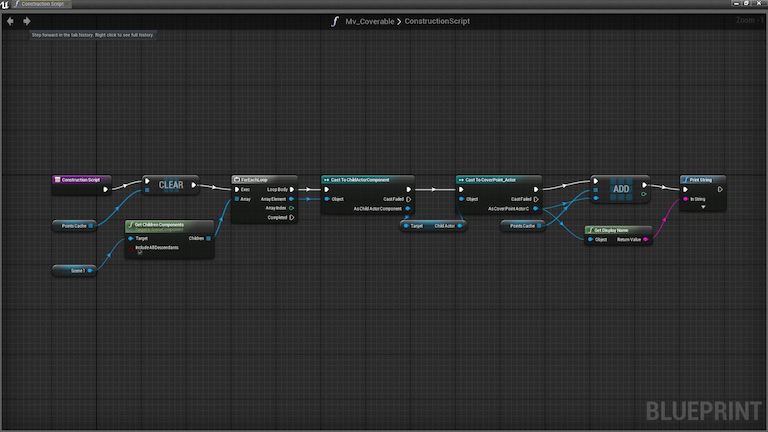The width and height of the screenshot is (768, 432).
Task: Click the Loop Body exec output pin
Action: coord(292,190)
